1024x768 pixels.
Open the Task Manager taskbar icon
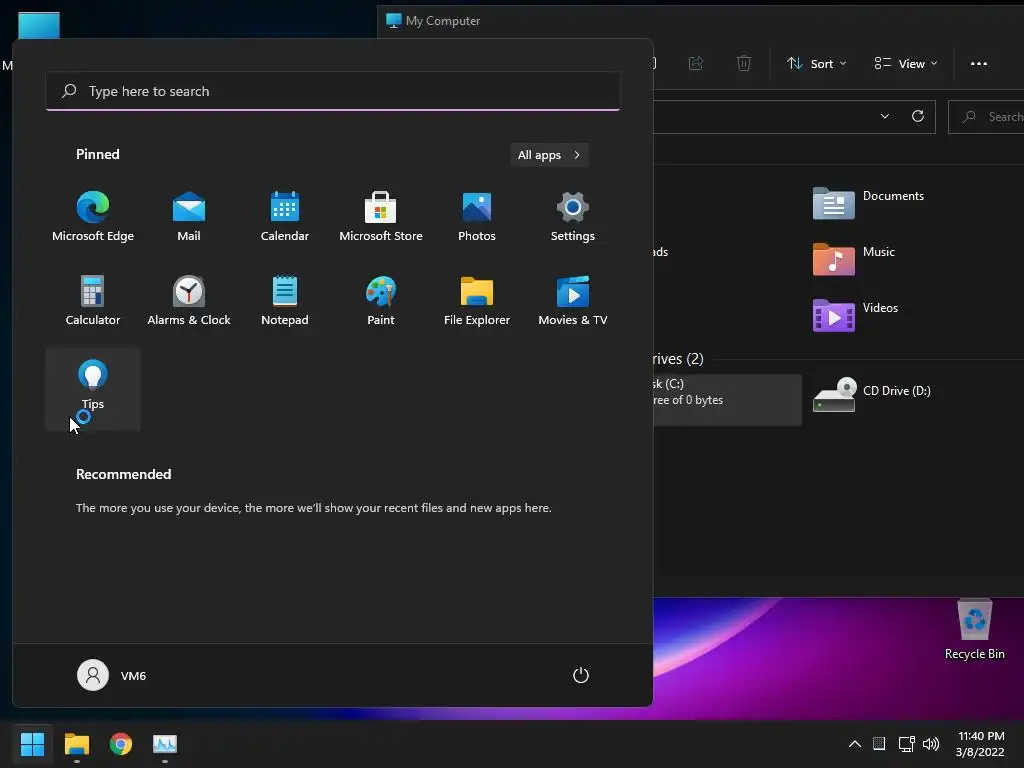[x=165, y=744]
